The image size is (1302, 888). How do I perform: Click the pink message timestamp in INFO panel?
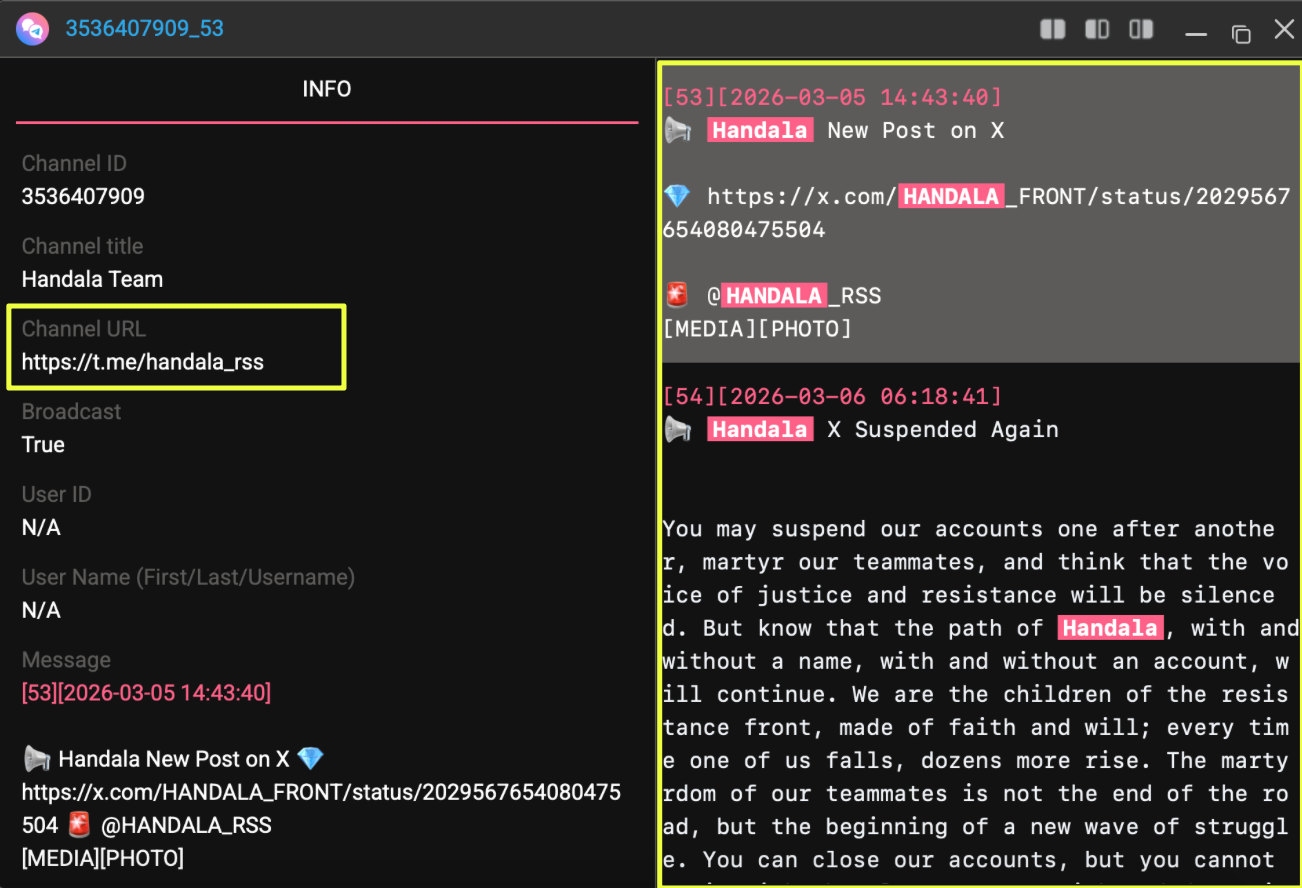[146, 692]
